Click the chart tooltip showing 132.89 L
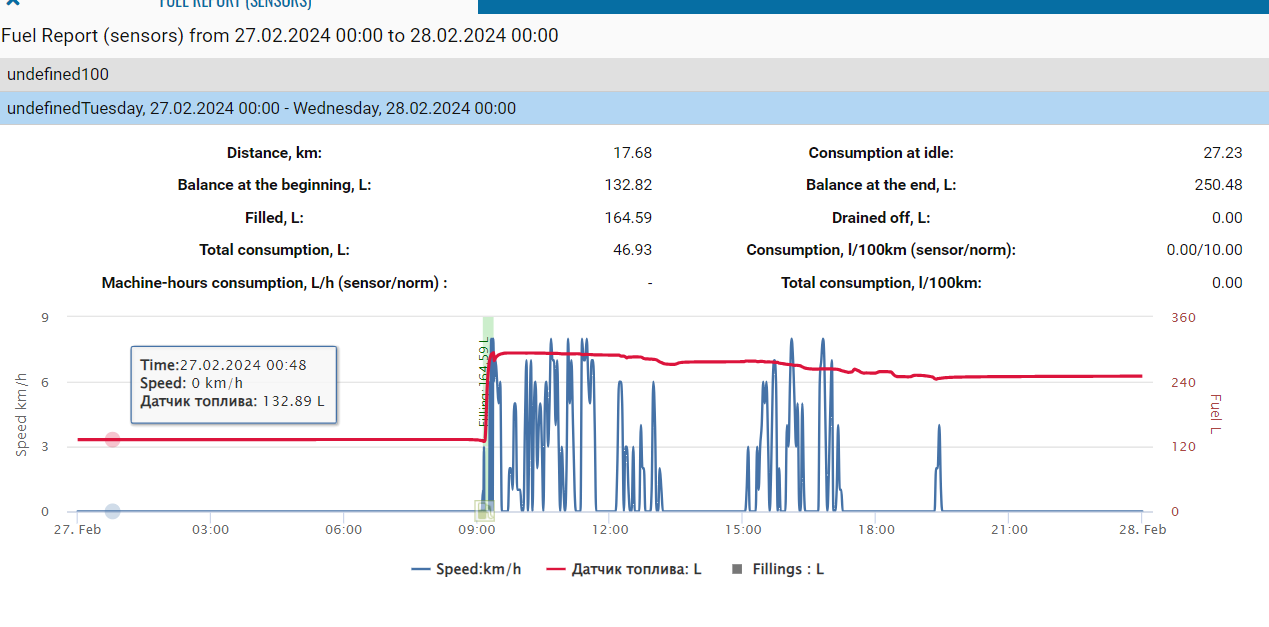The height and width of the screenshot is (627, 1269). pos(234,384)
